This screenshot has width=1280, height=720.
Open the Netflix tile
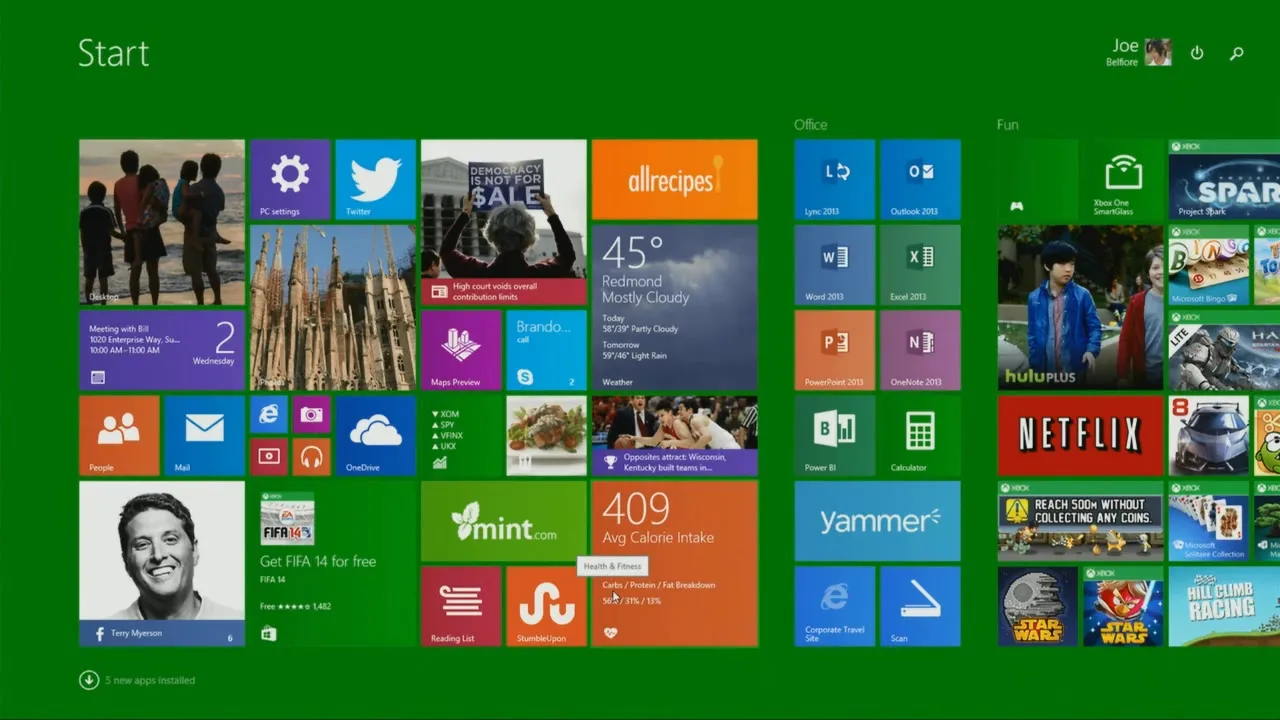[x=1080, y=435]
